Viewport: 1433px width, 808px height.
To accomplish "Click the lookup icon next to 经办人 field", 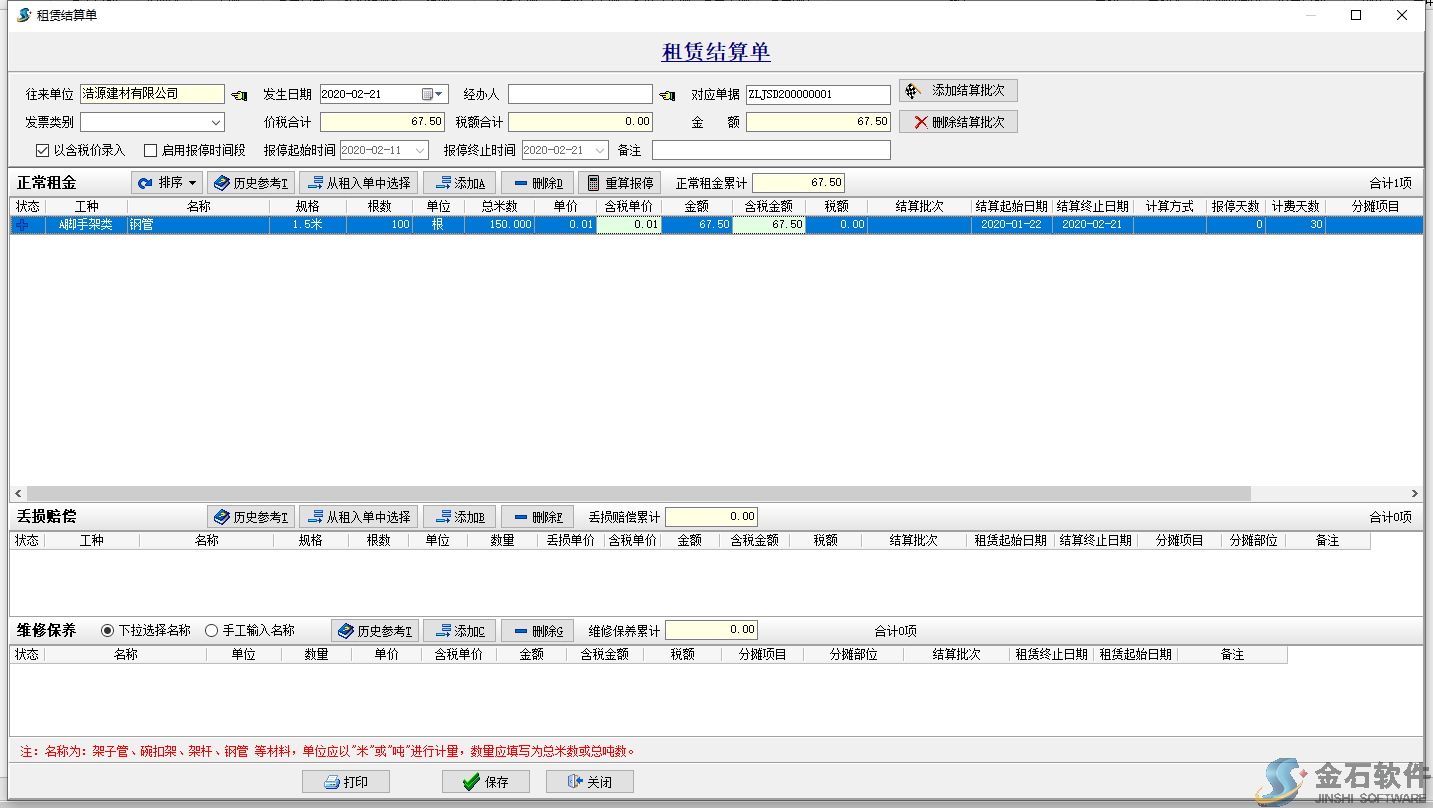I will 669,93.
